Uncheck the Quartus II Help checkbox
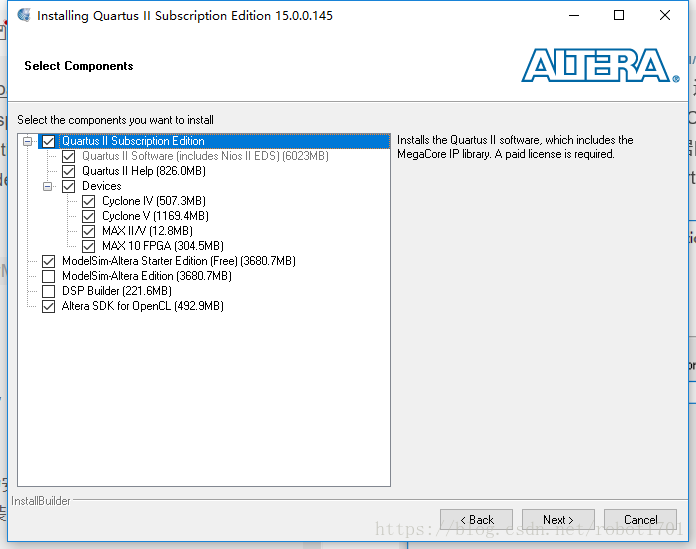Image resolution: width=696 pixels, height=549 pixels. (x=68, y=171)
